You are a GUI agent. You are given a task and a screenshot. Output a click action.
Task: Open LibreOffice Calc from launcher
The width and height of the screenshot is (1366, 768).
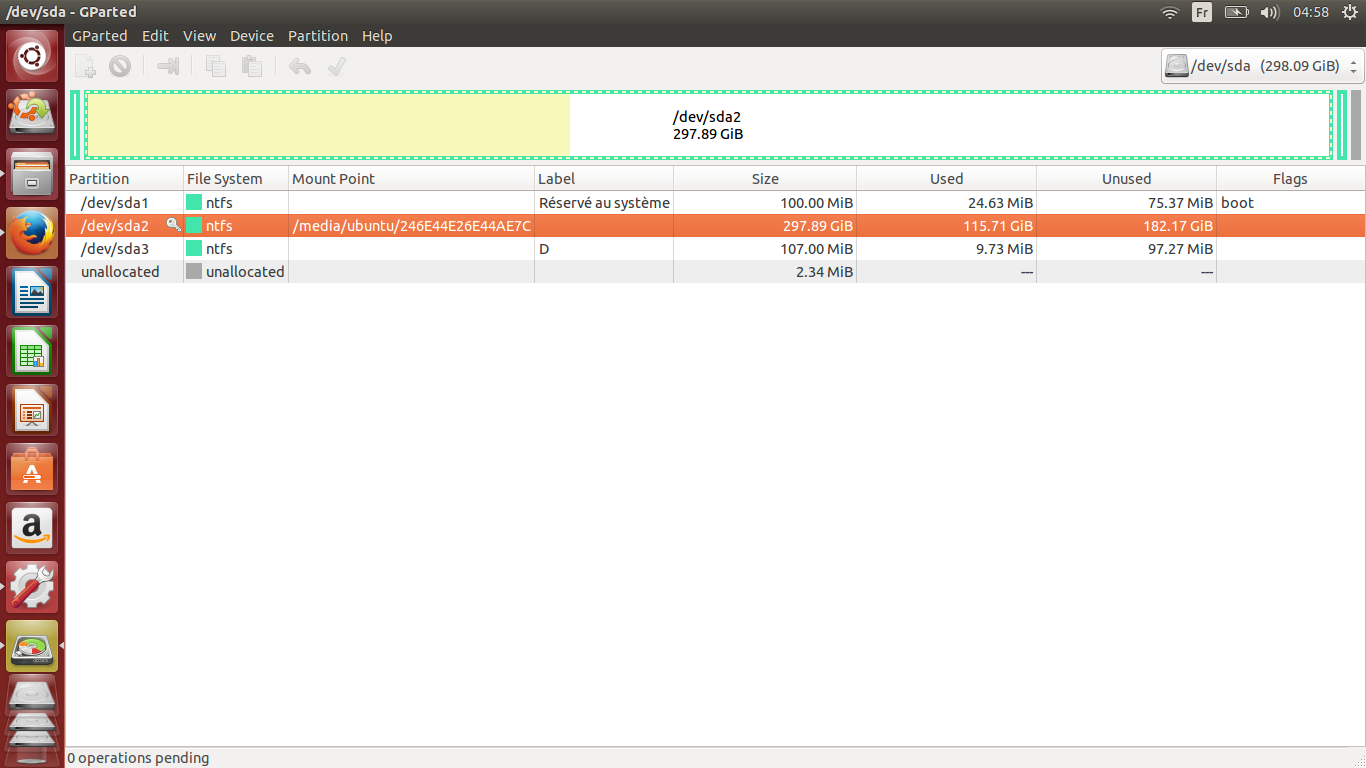click(33, 351)
